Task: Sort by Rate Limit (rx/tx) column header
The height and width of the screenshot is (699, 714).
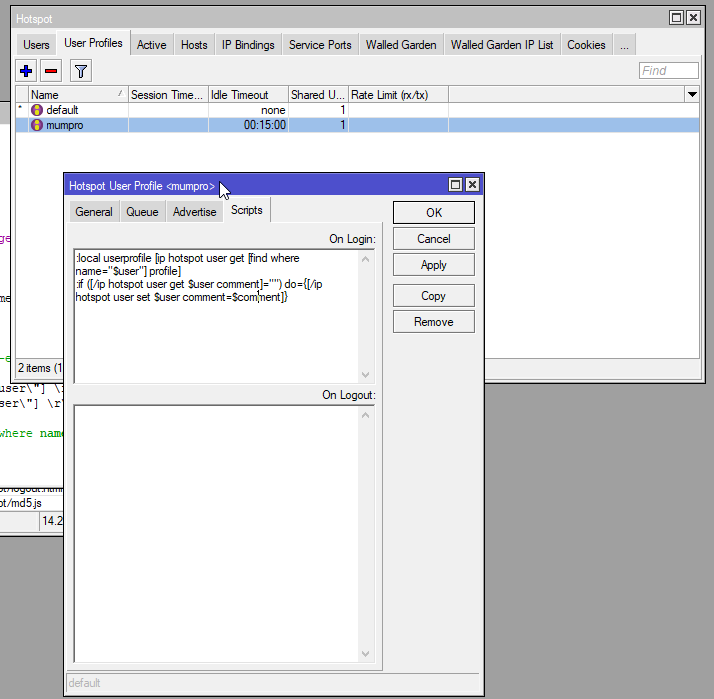Action: (398, 95)
